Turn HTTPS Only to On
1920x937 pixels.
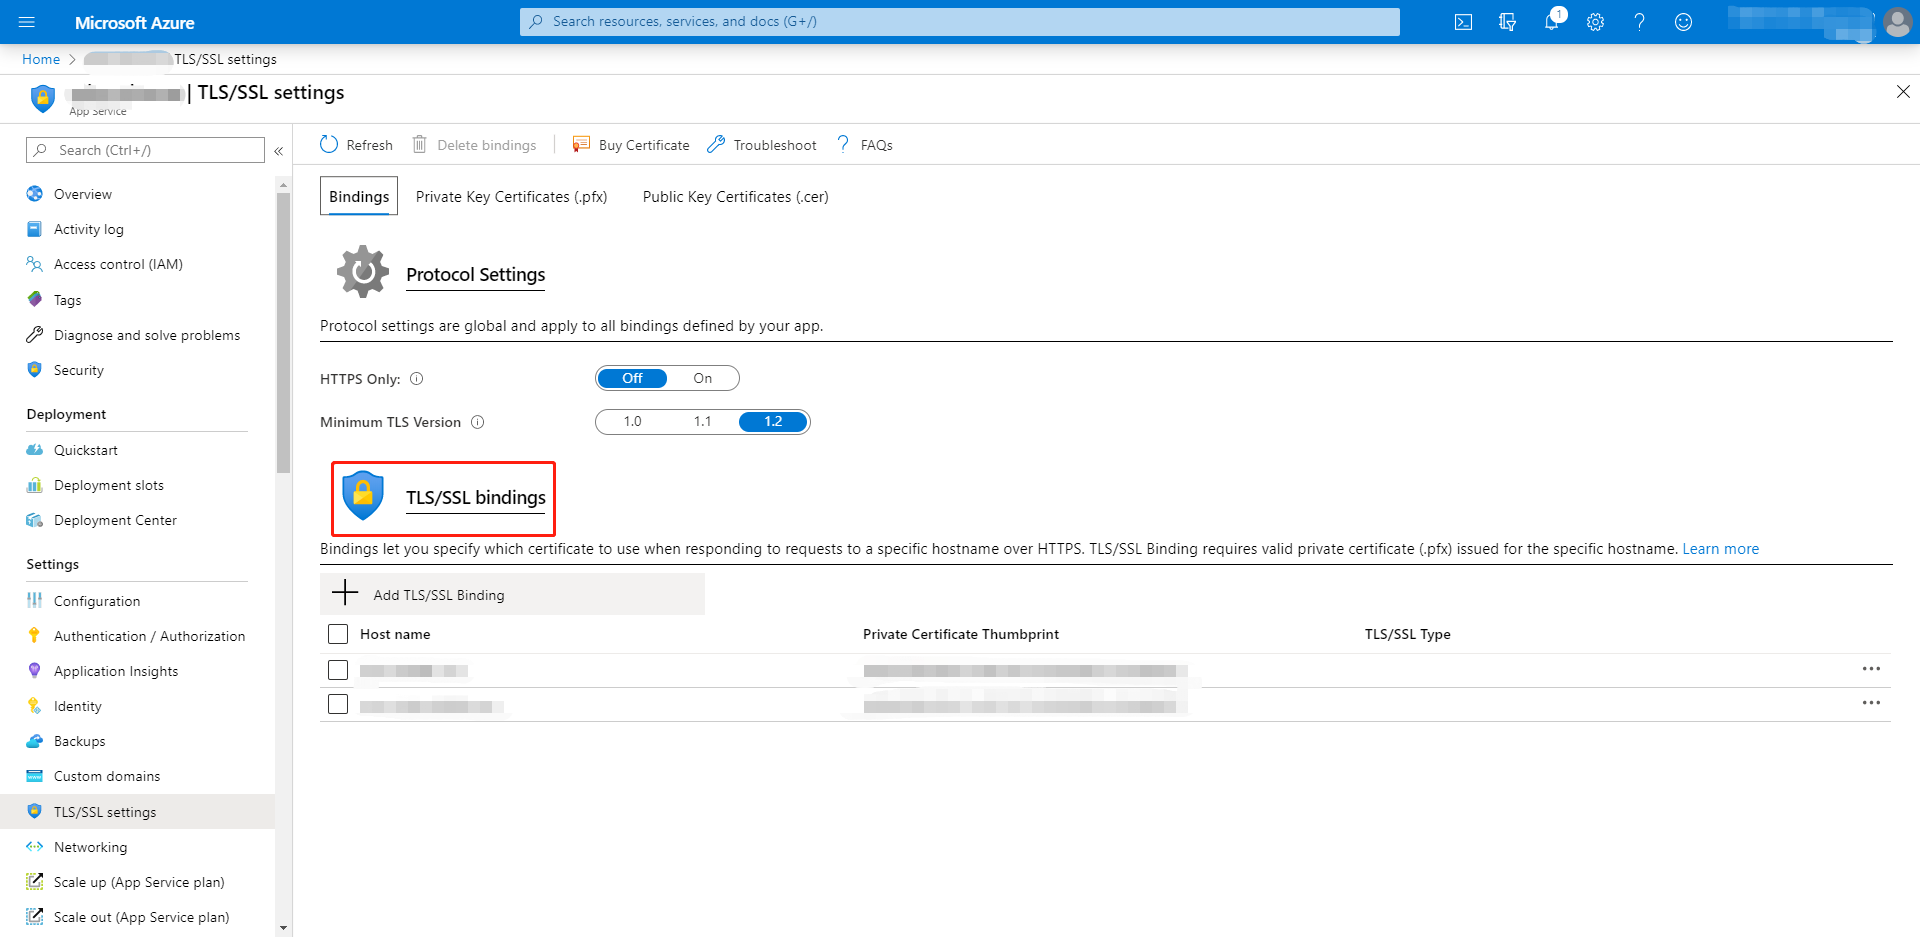coord(703,378)
